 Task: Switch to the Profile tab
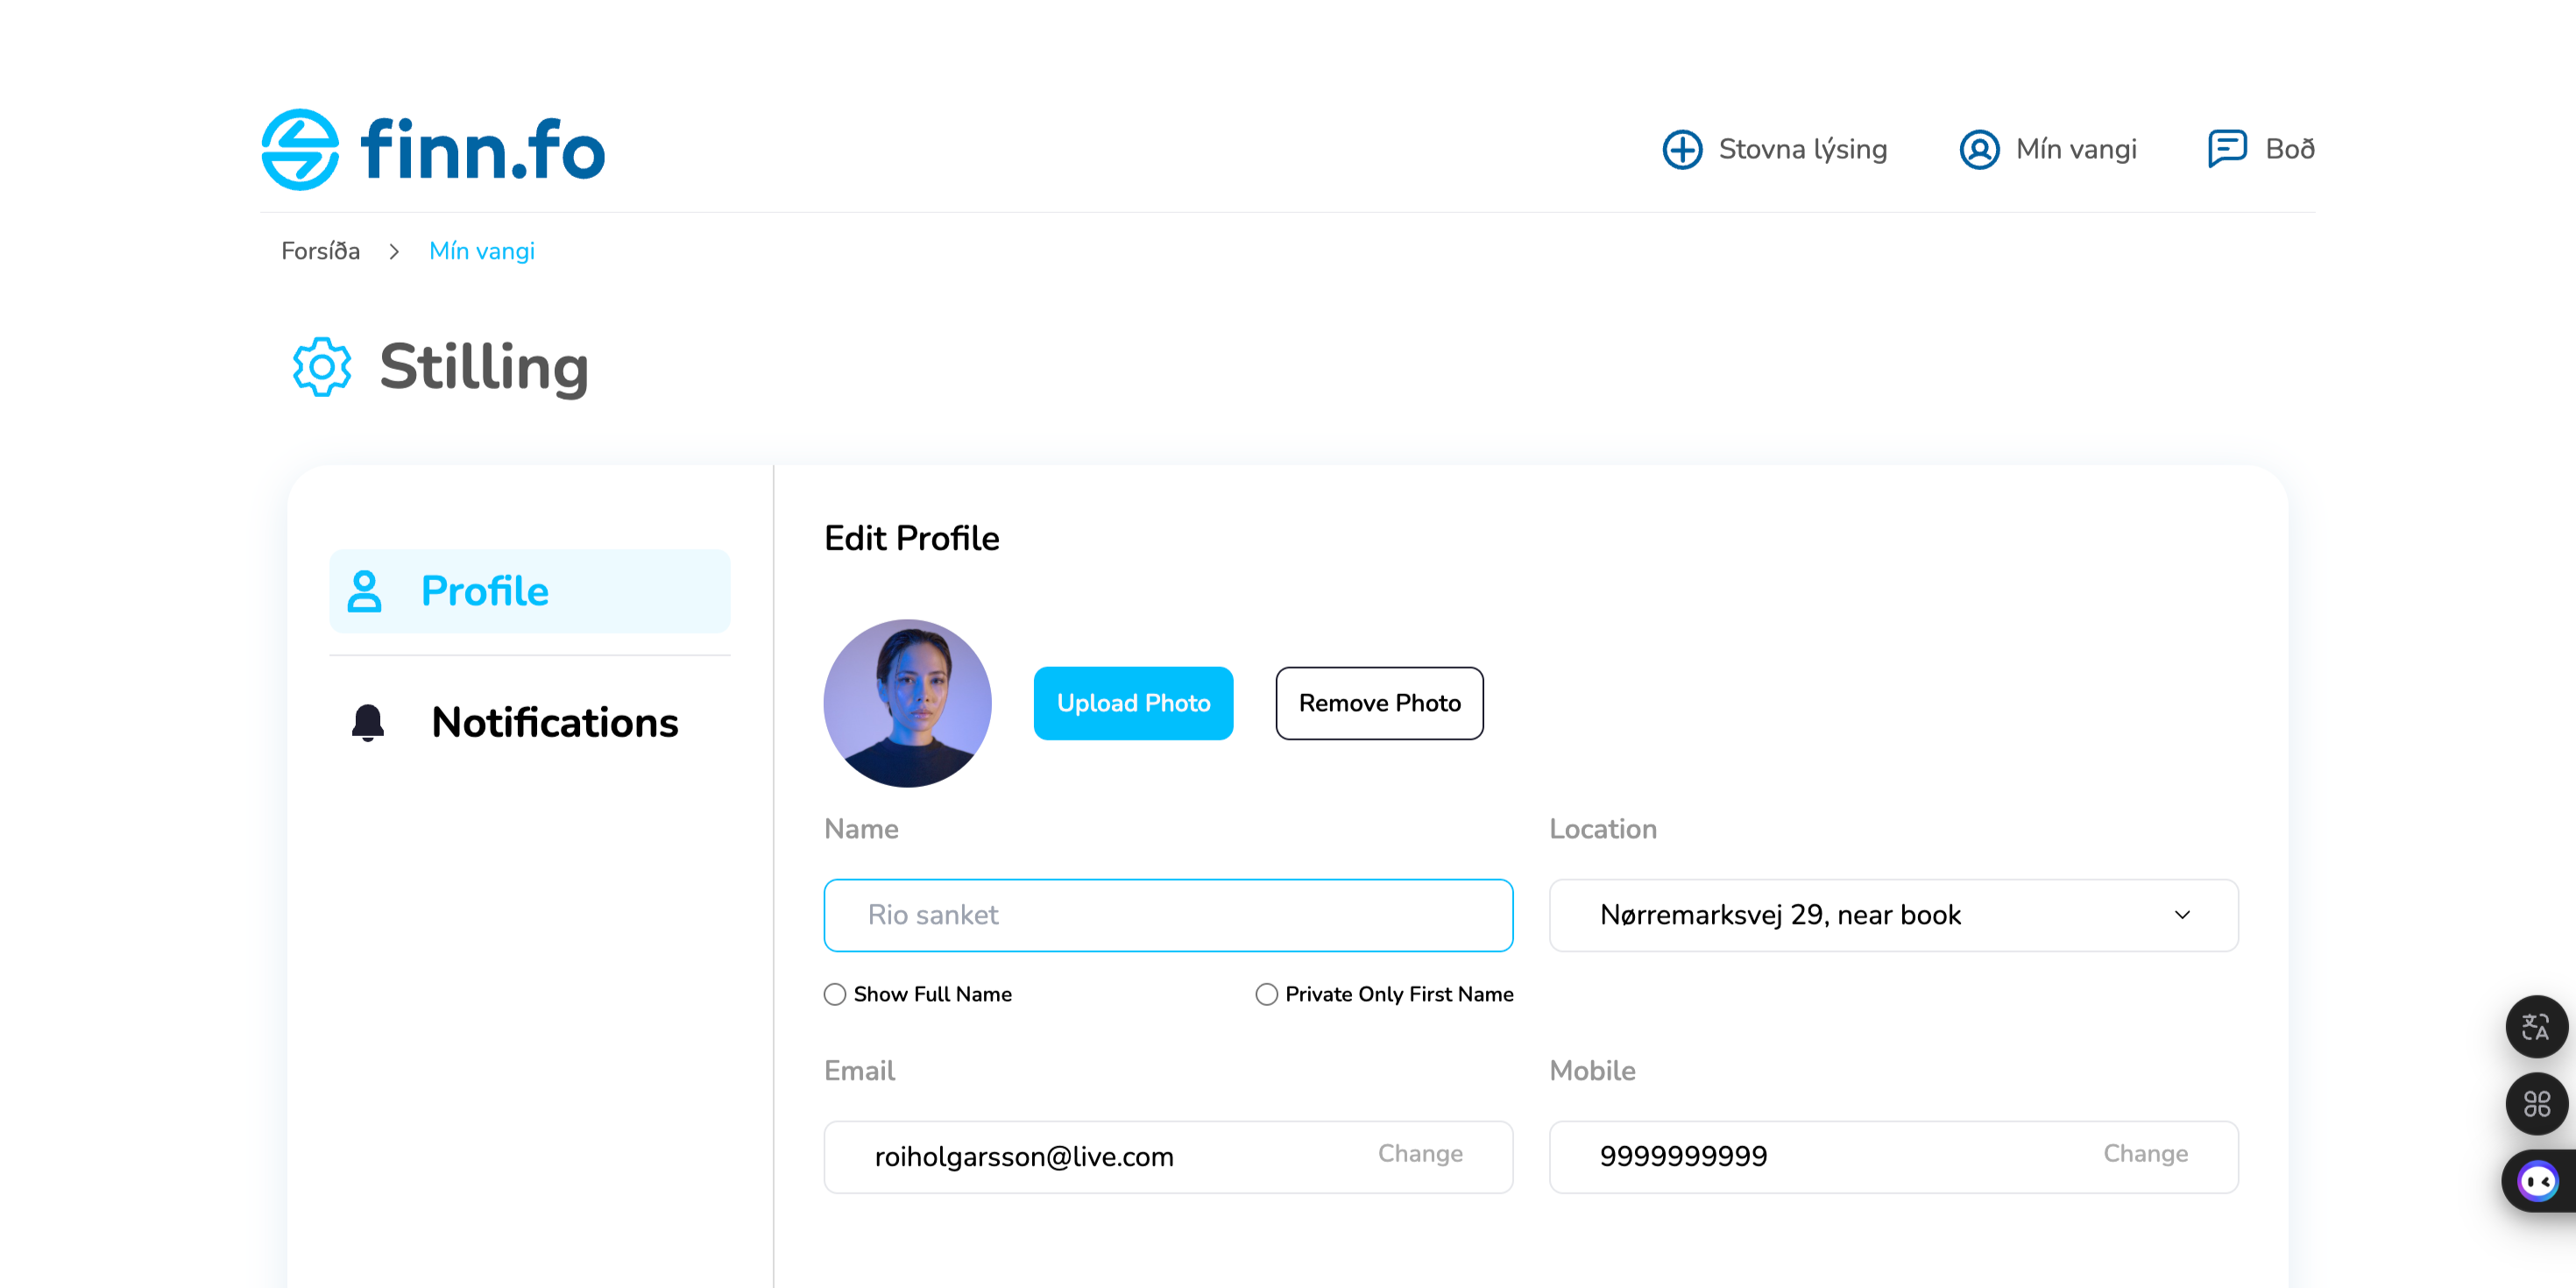(530, 591)
